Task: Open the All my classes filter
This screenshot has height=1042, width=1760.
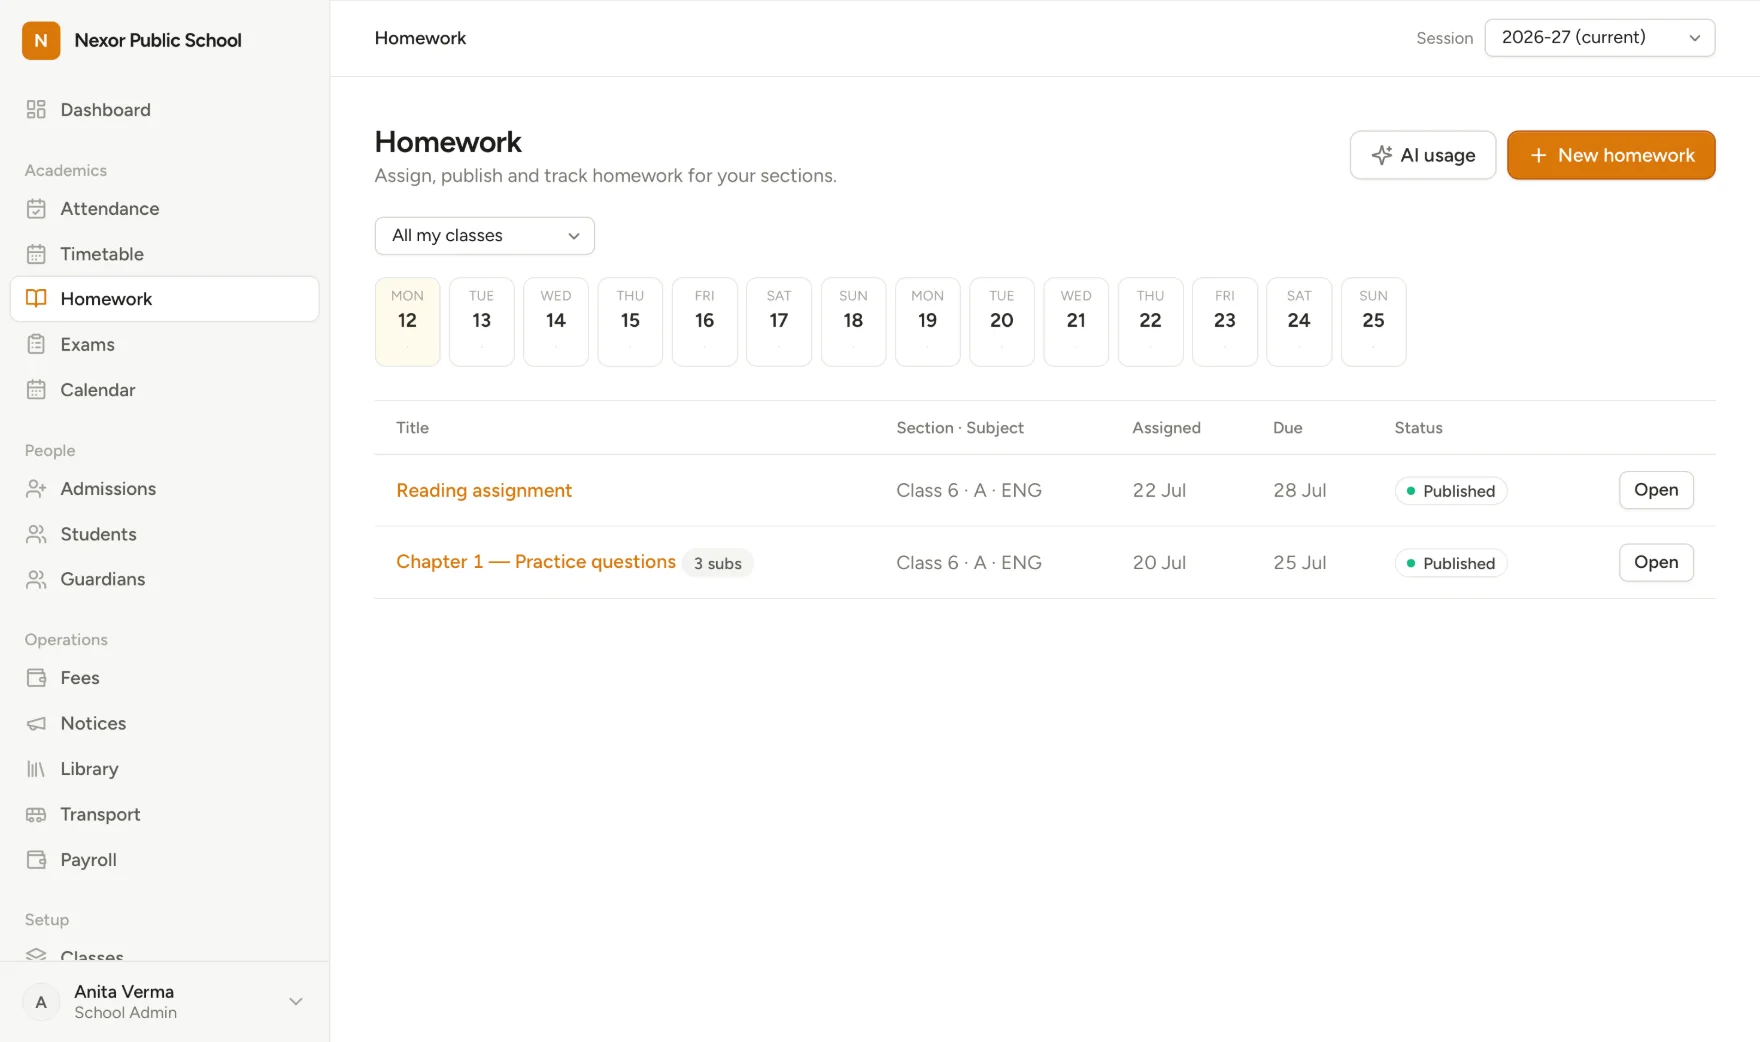Action: (x=485, y=236)
